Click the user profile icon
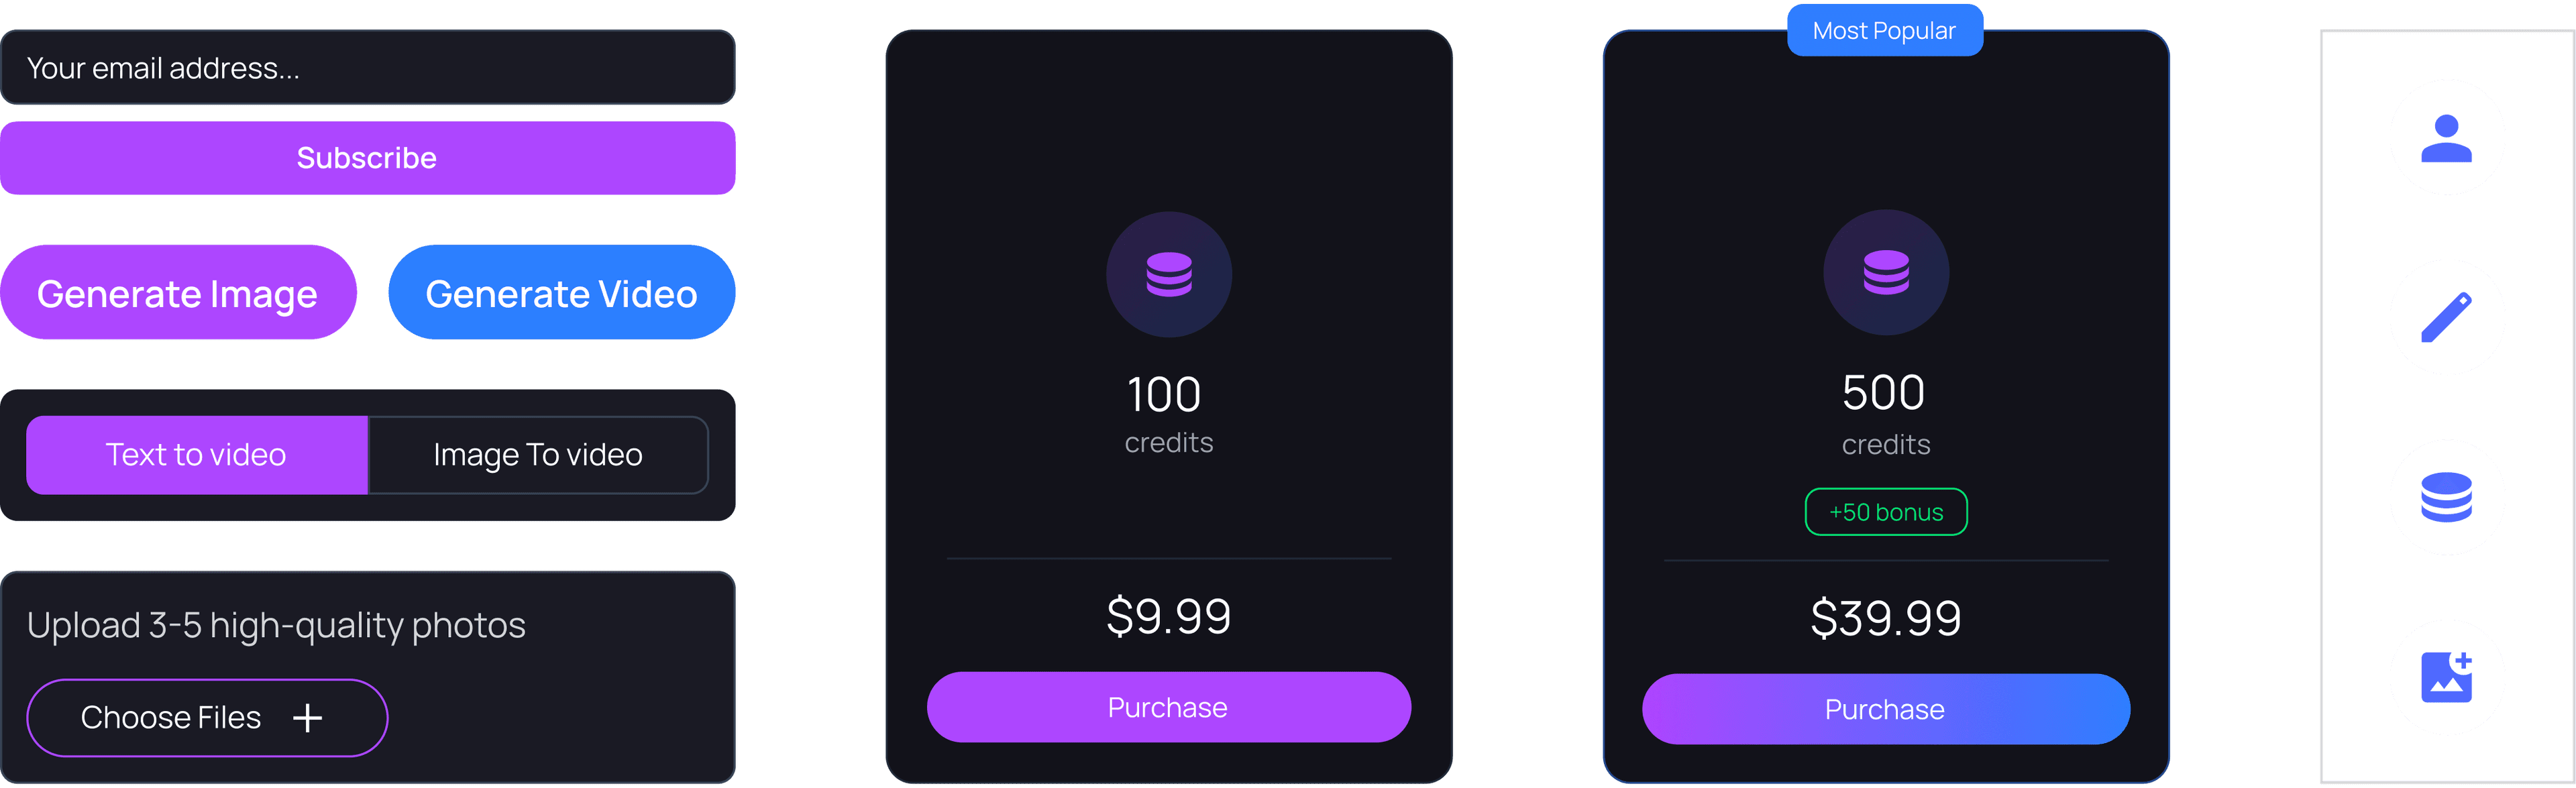2576x788 pixels. click(2446, 138)
